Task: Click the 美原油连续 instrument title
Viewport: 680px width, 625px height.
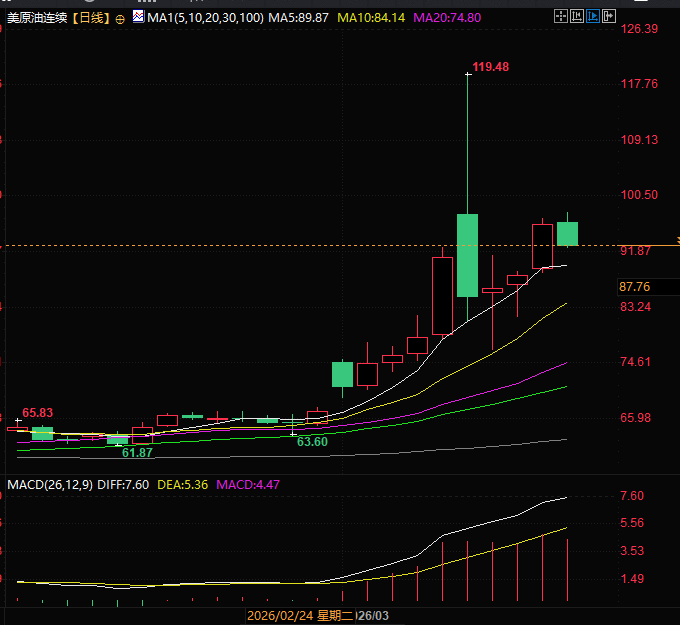Action: point(38,18)
